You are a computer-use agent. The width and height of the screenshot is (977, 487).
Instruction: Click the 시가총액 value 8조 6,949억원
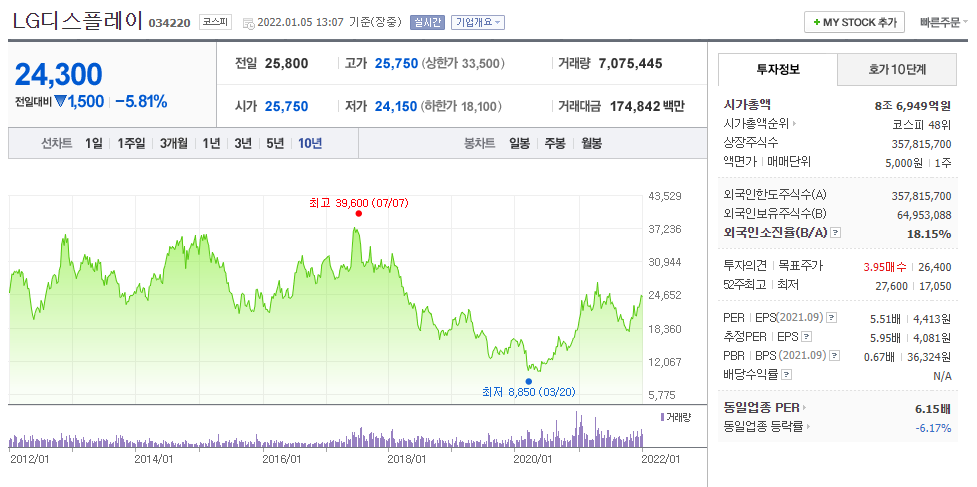tap(913, 106)
